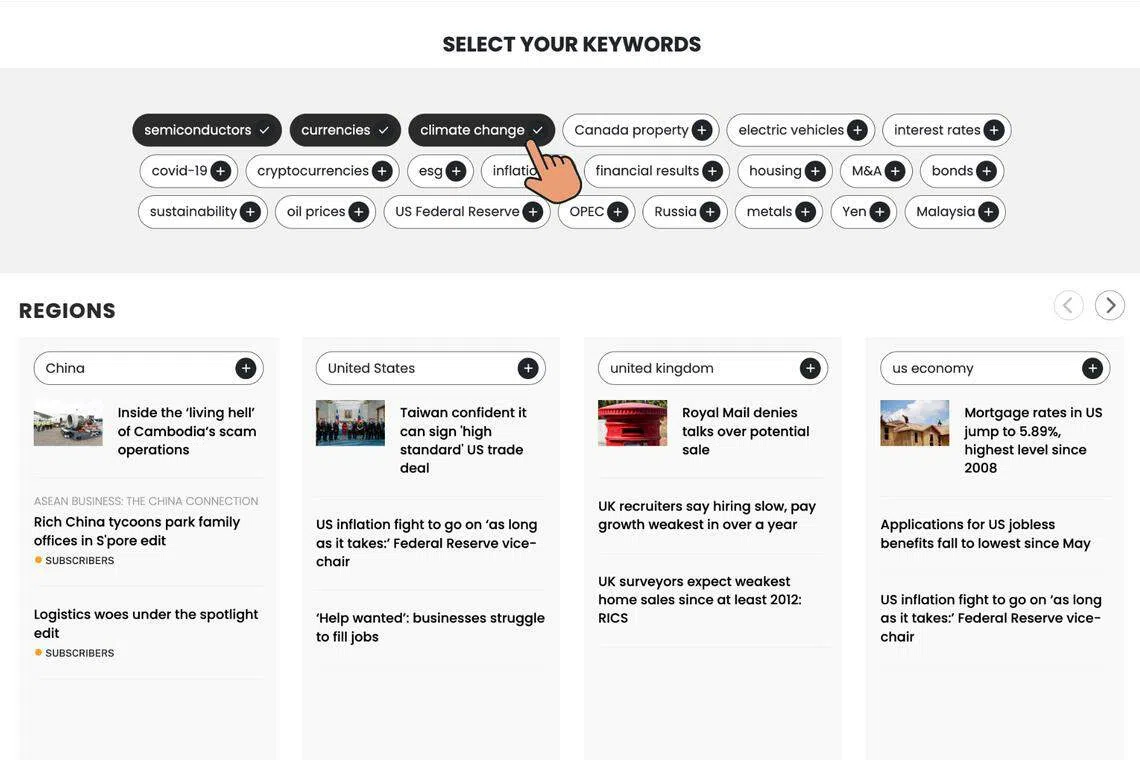Click plus icon beside China region
Viewport: 1140px width, 760px height.
(x=246, y=368)
